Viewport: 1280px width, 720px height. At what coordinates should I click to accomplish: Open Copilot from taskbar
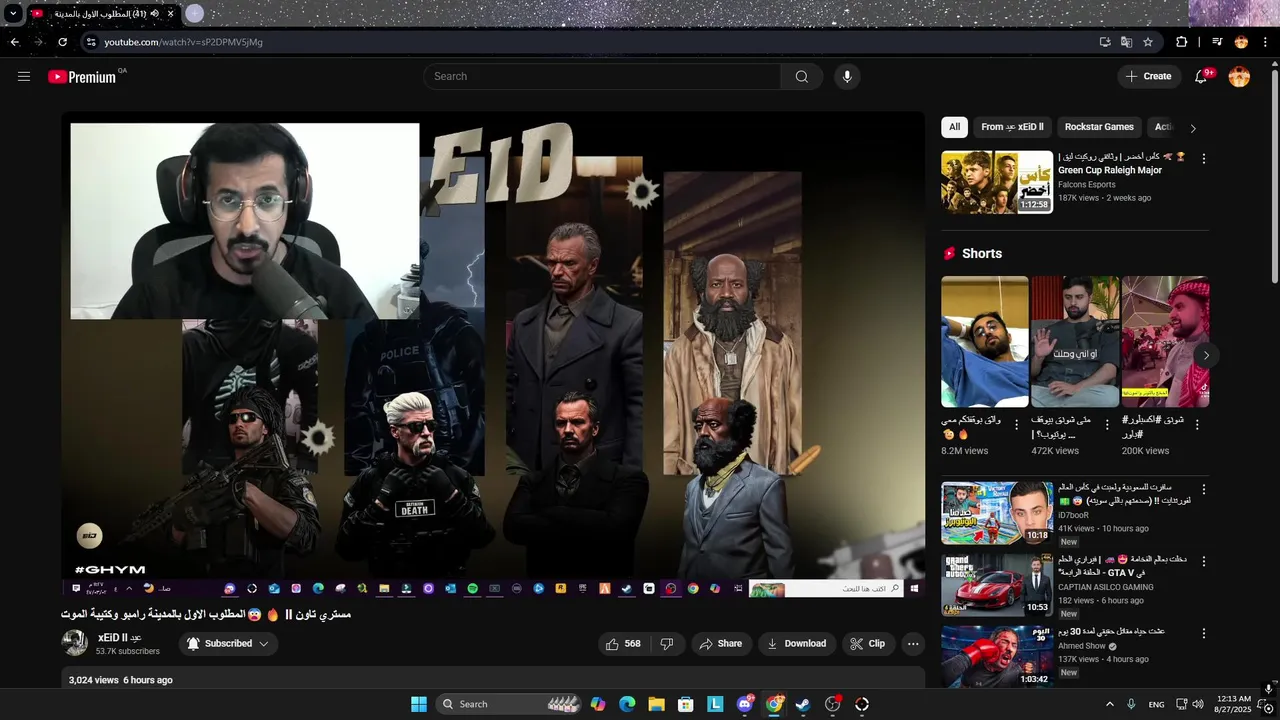pyautogui.click(x=598, y=704)
